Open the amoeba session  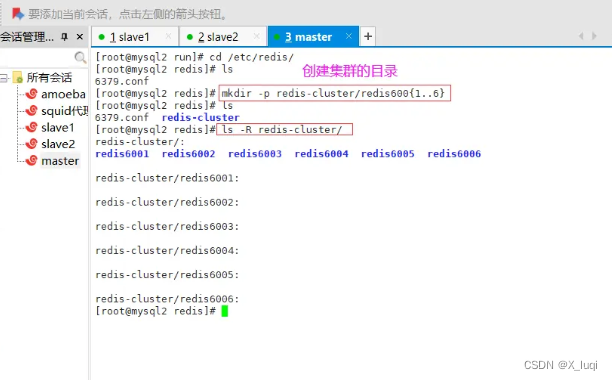63,94
